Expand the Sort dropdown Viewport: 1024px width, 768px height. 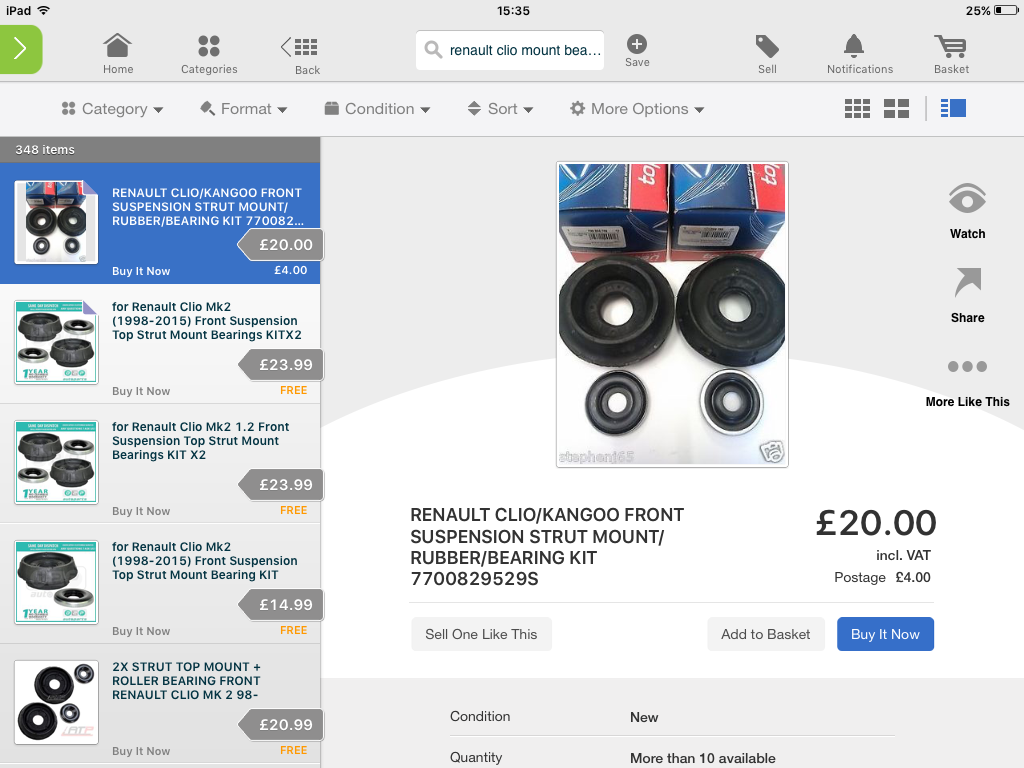(500, 109)
